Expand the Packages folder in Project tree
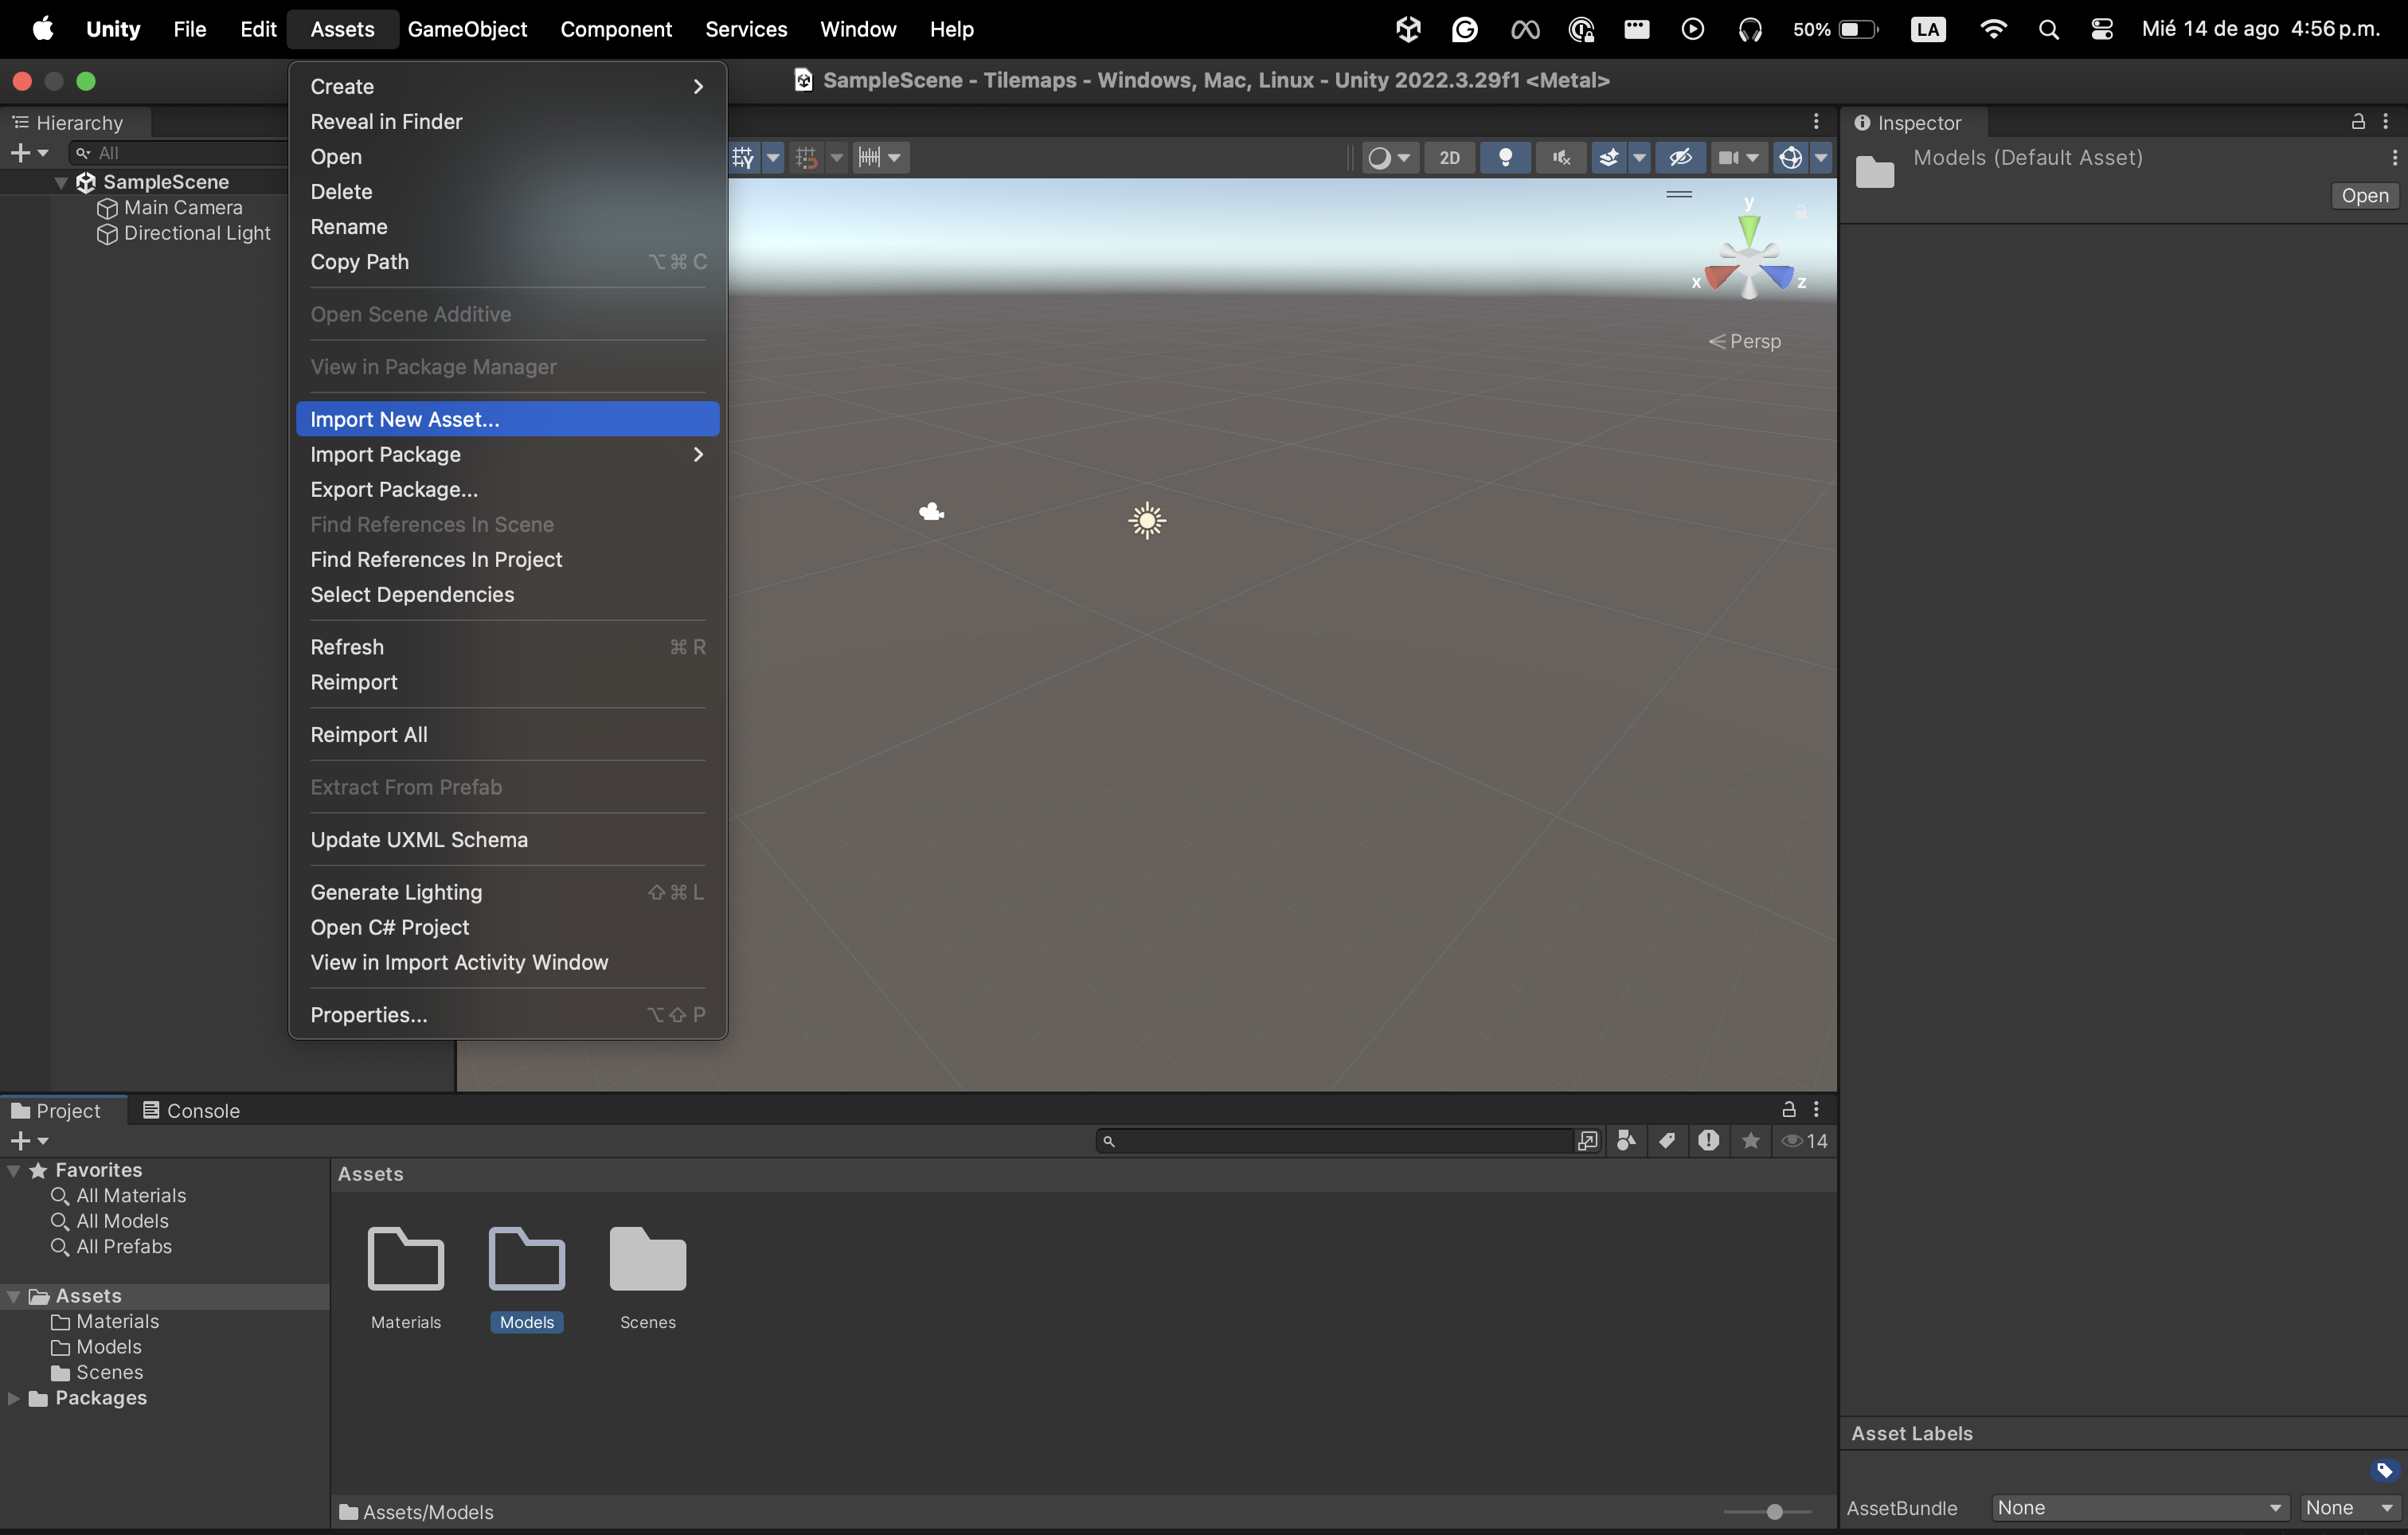The width and height of the screenshot is (2408, 1535). pyautogui.click(x=14, y=1398)
